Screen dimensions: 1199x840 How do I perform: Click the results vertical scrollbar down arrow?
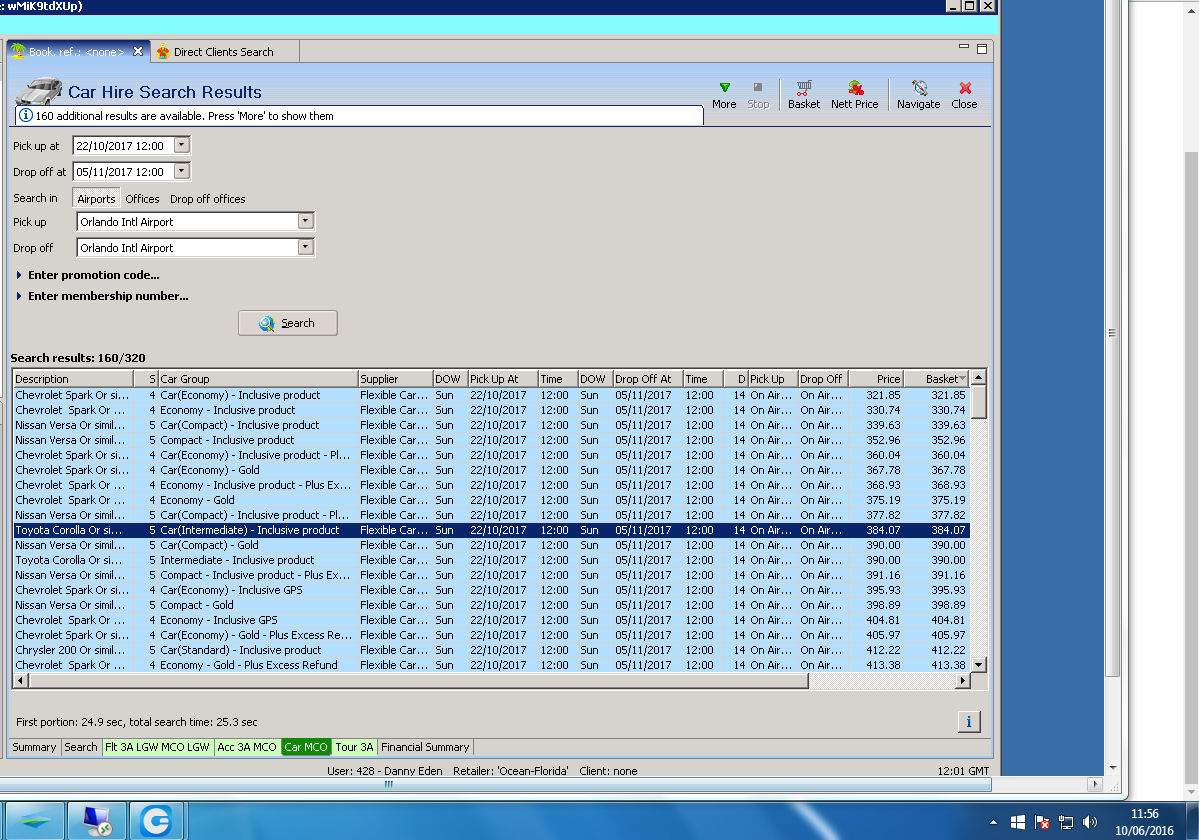(979, 665)
